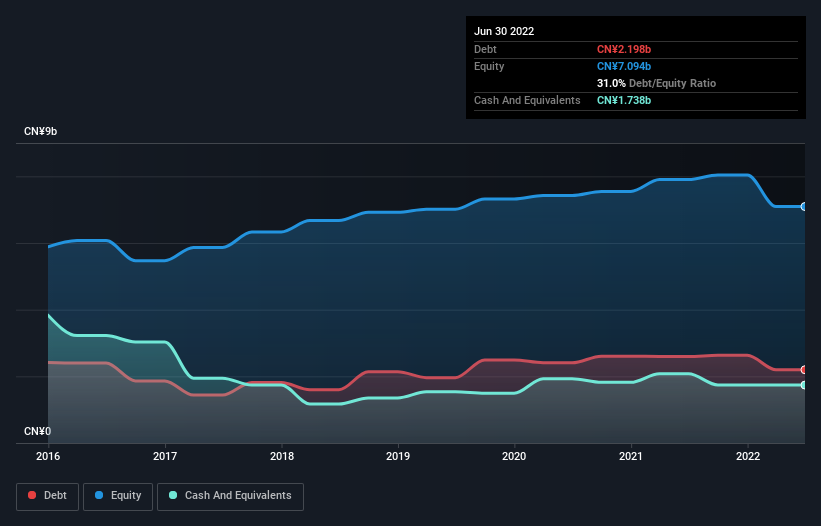Select the blue Equity endpoint marker
The width and height of the screenshot is (821, 526).
coord(804,207)
